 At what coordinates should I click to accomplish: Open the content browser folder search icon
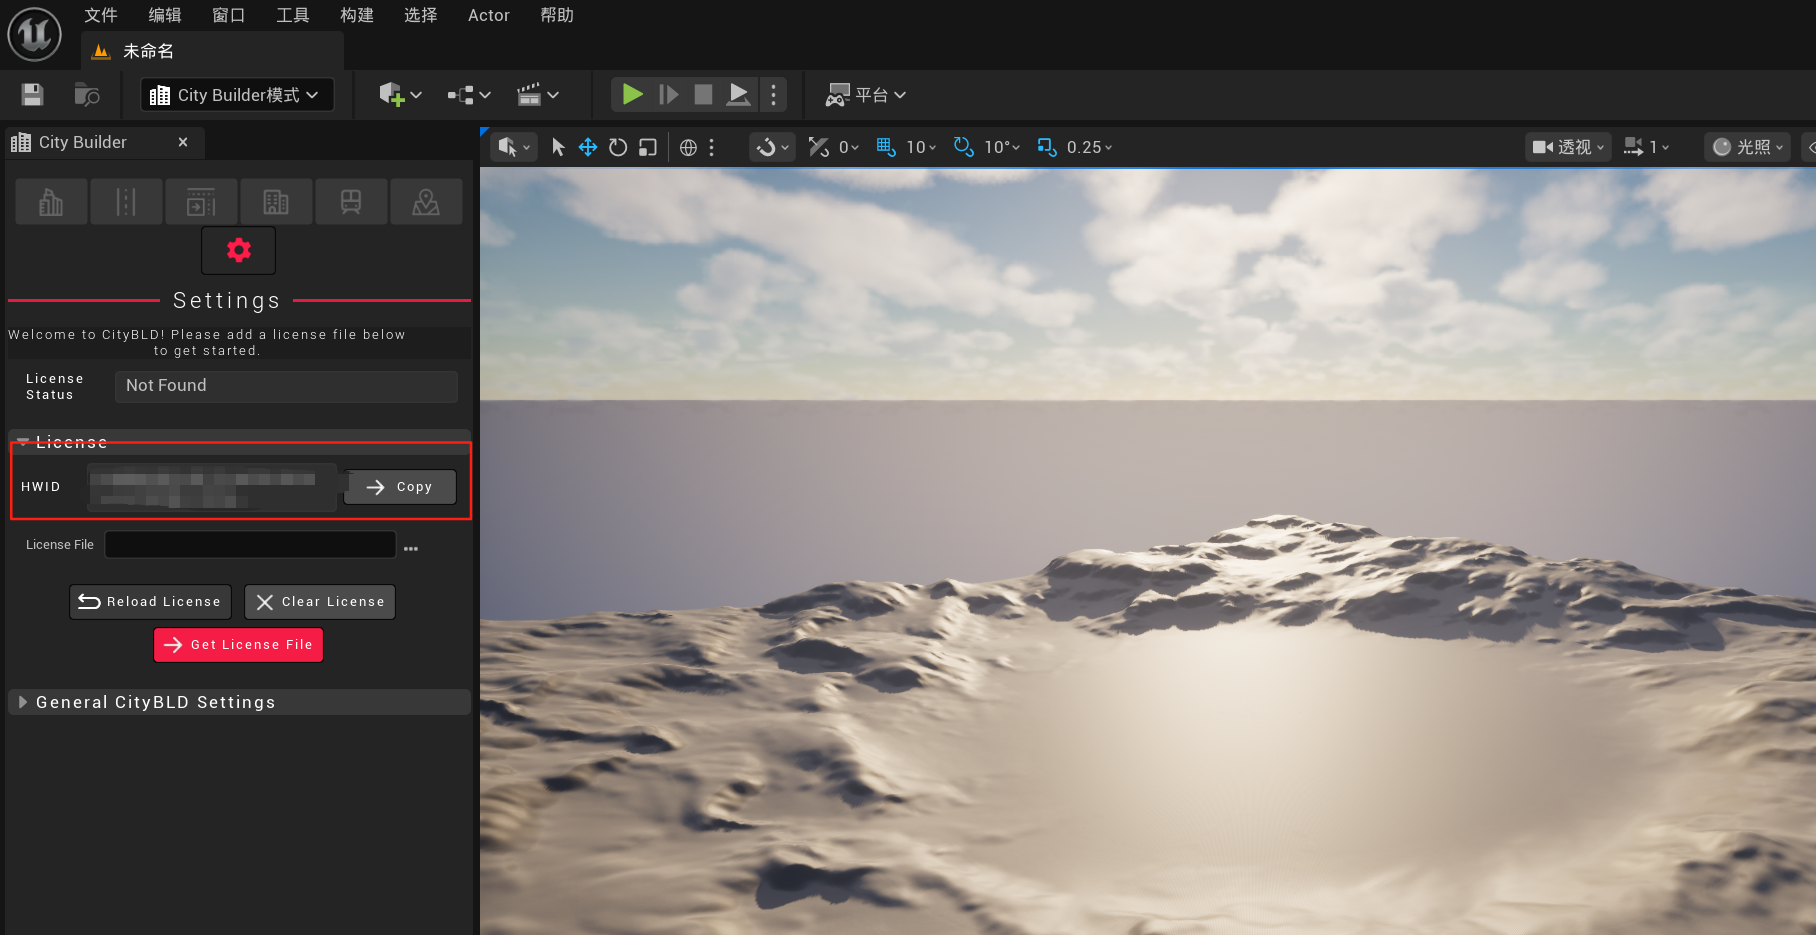87,95
